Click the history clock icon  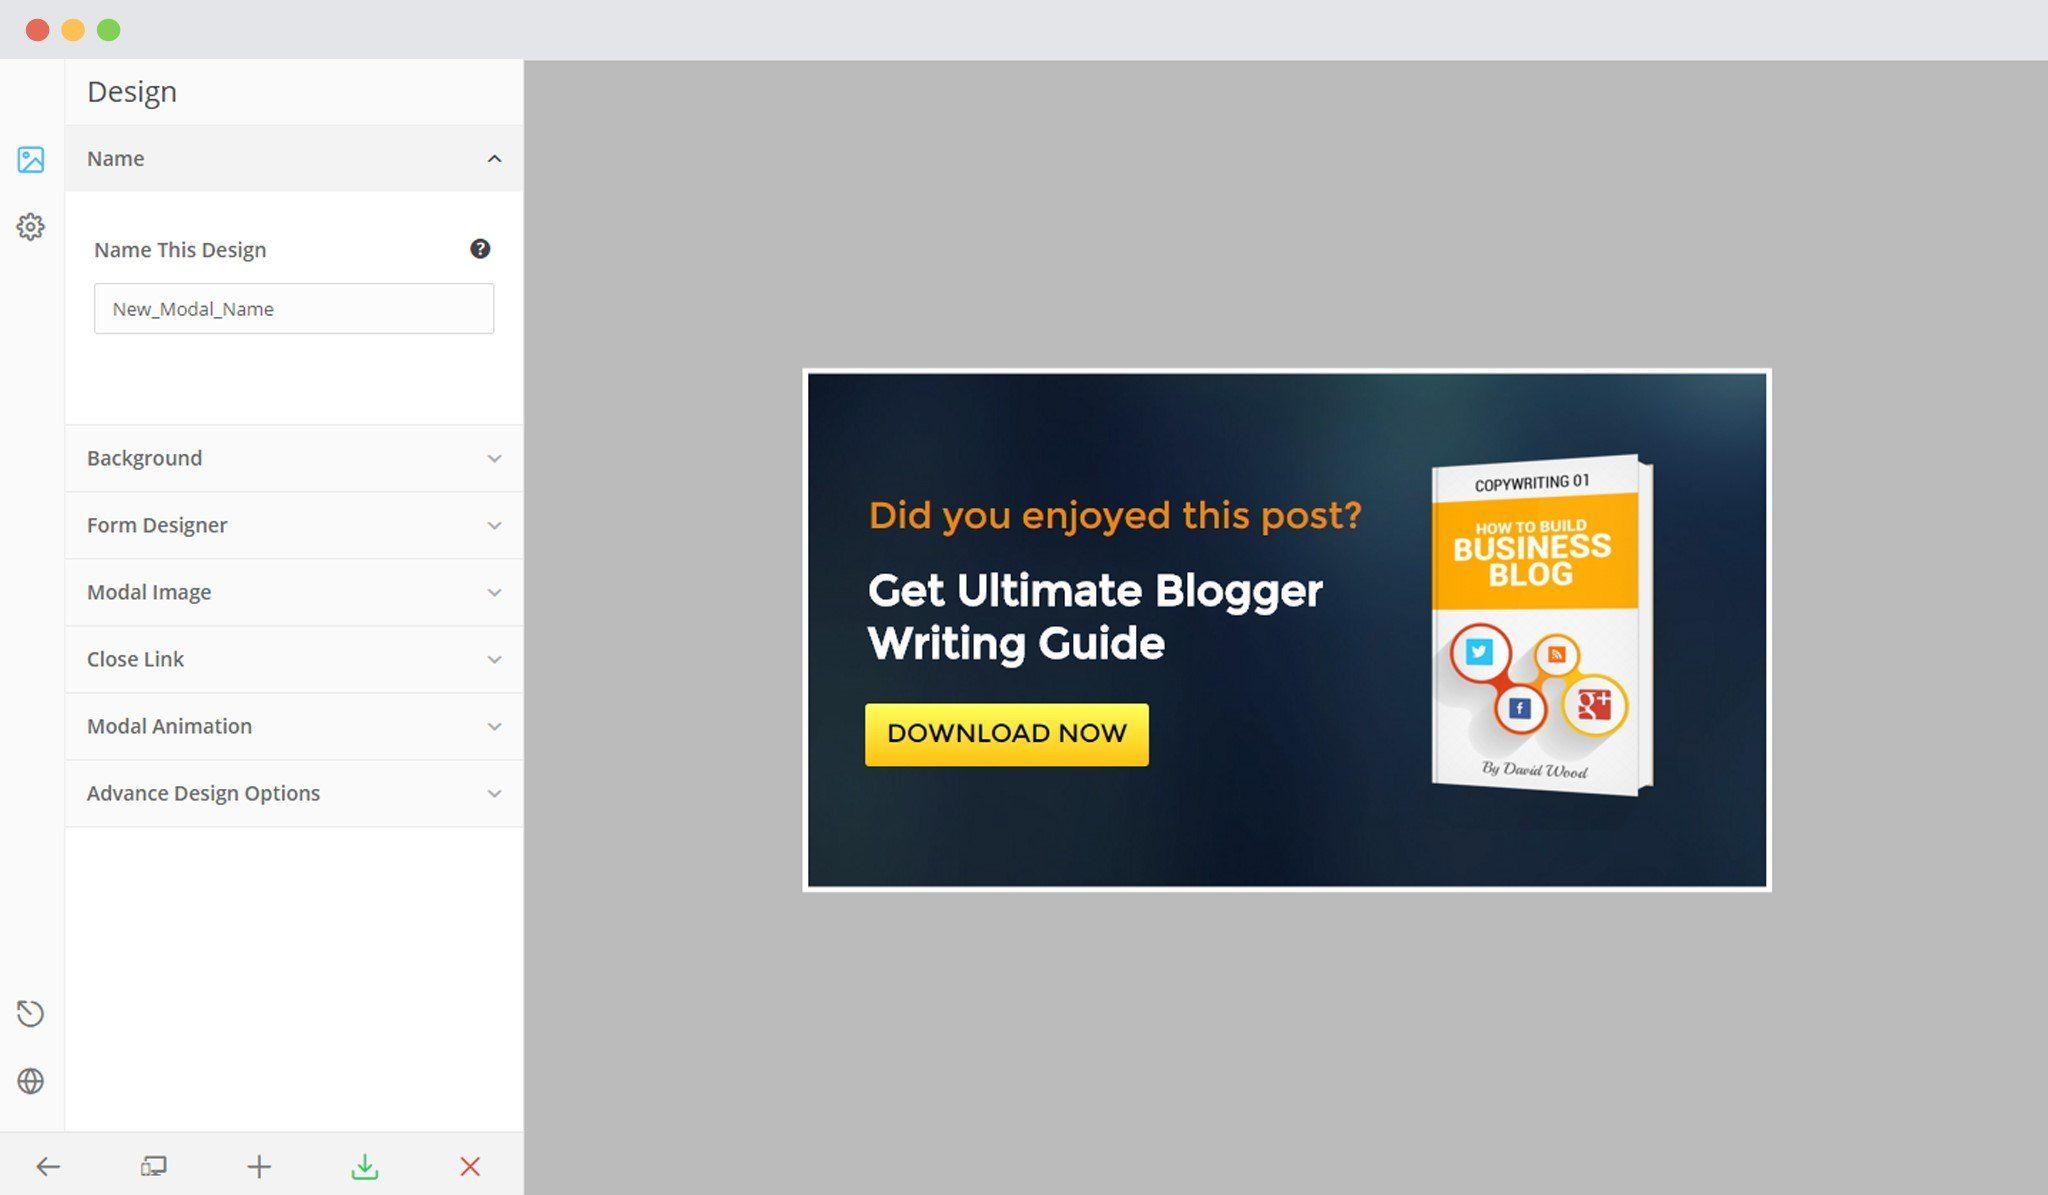[31, 1013]
